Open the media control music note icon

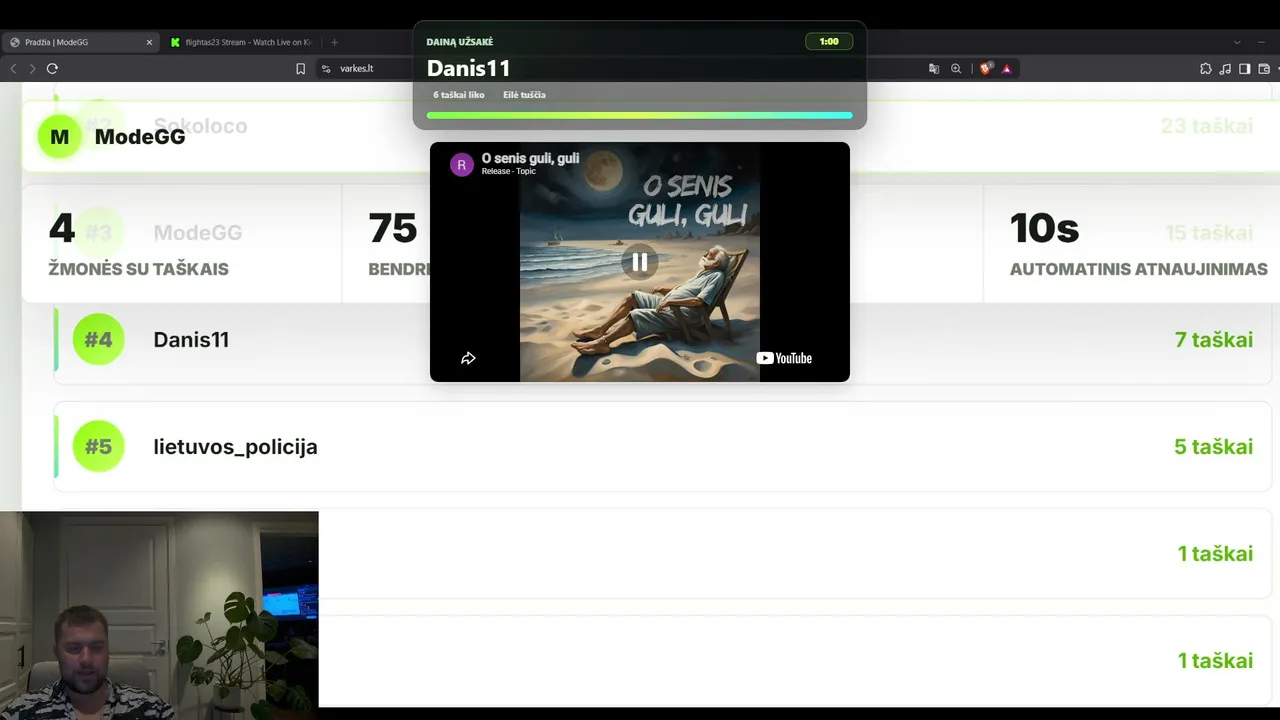pos(1225,69)
